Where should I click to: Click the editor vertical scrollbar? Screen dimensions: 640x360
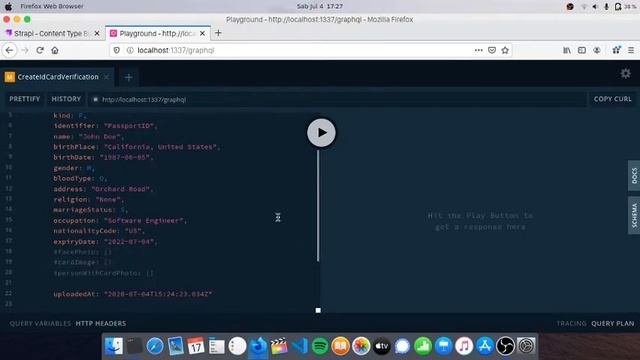tap(318, 206)
